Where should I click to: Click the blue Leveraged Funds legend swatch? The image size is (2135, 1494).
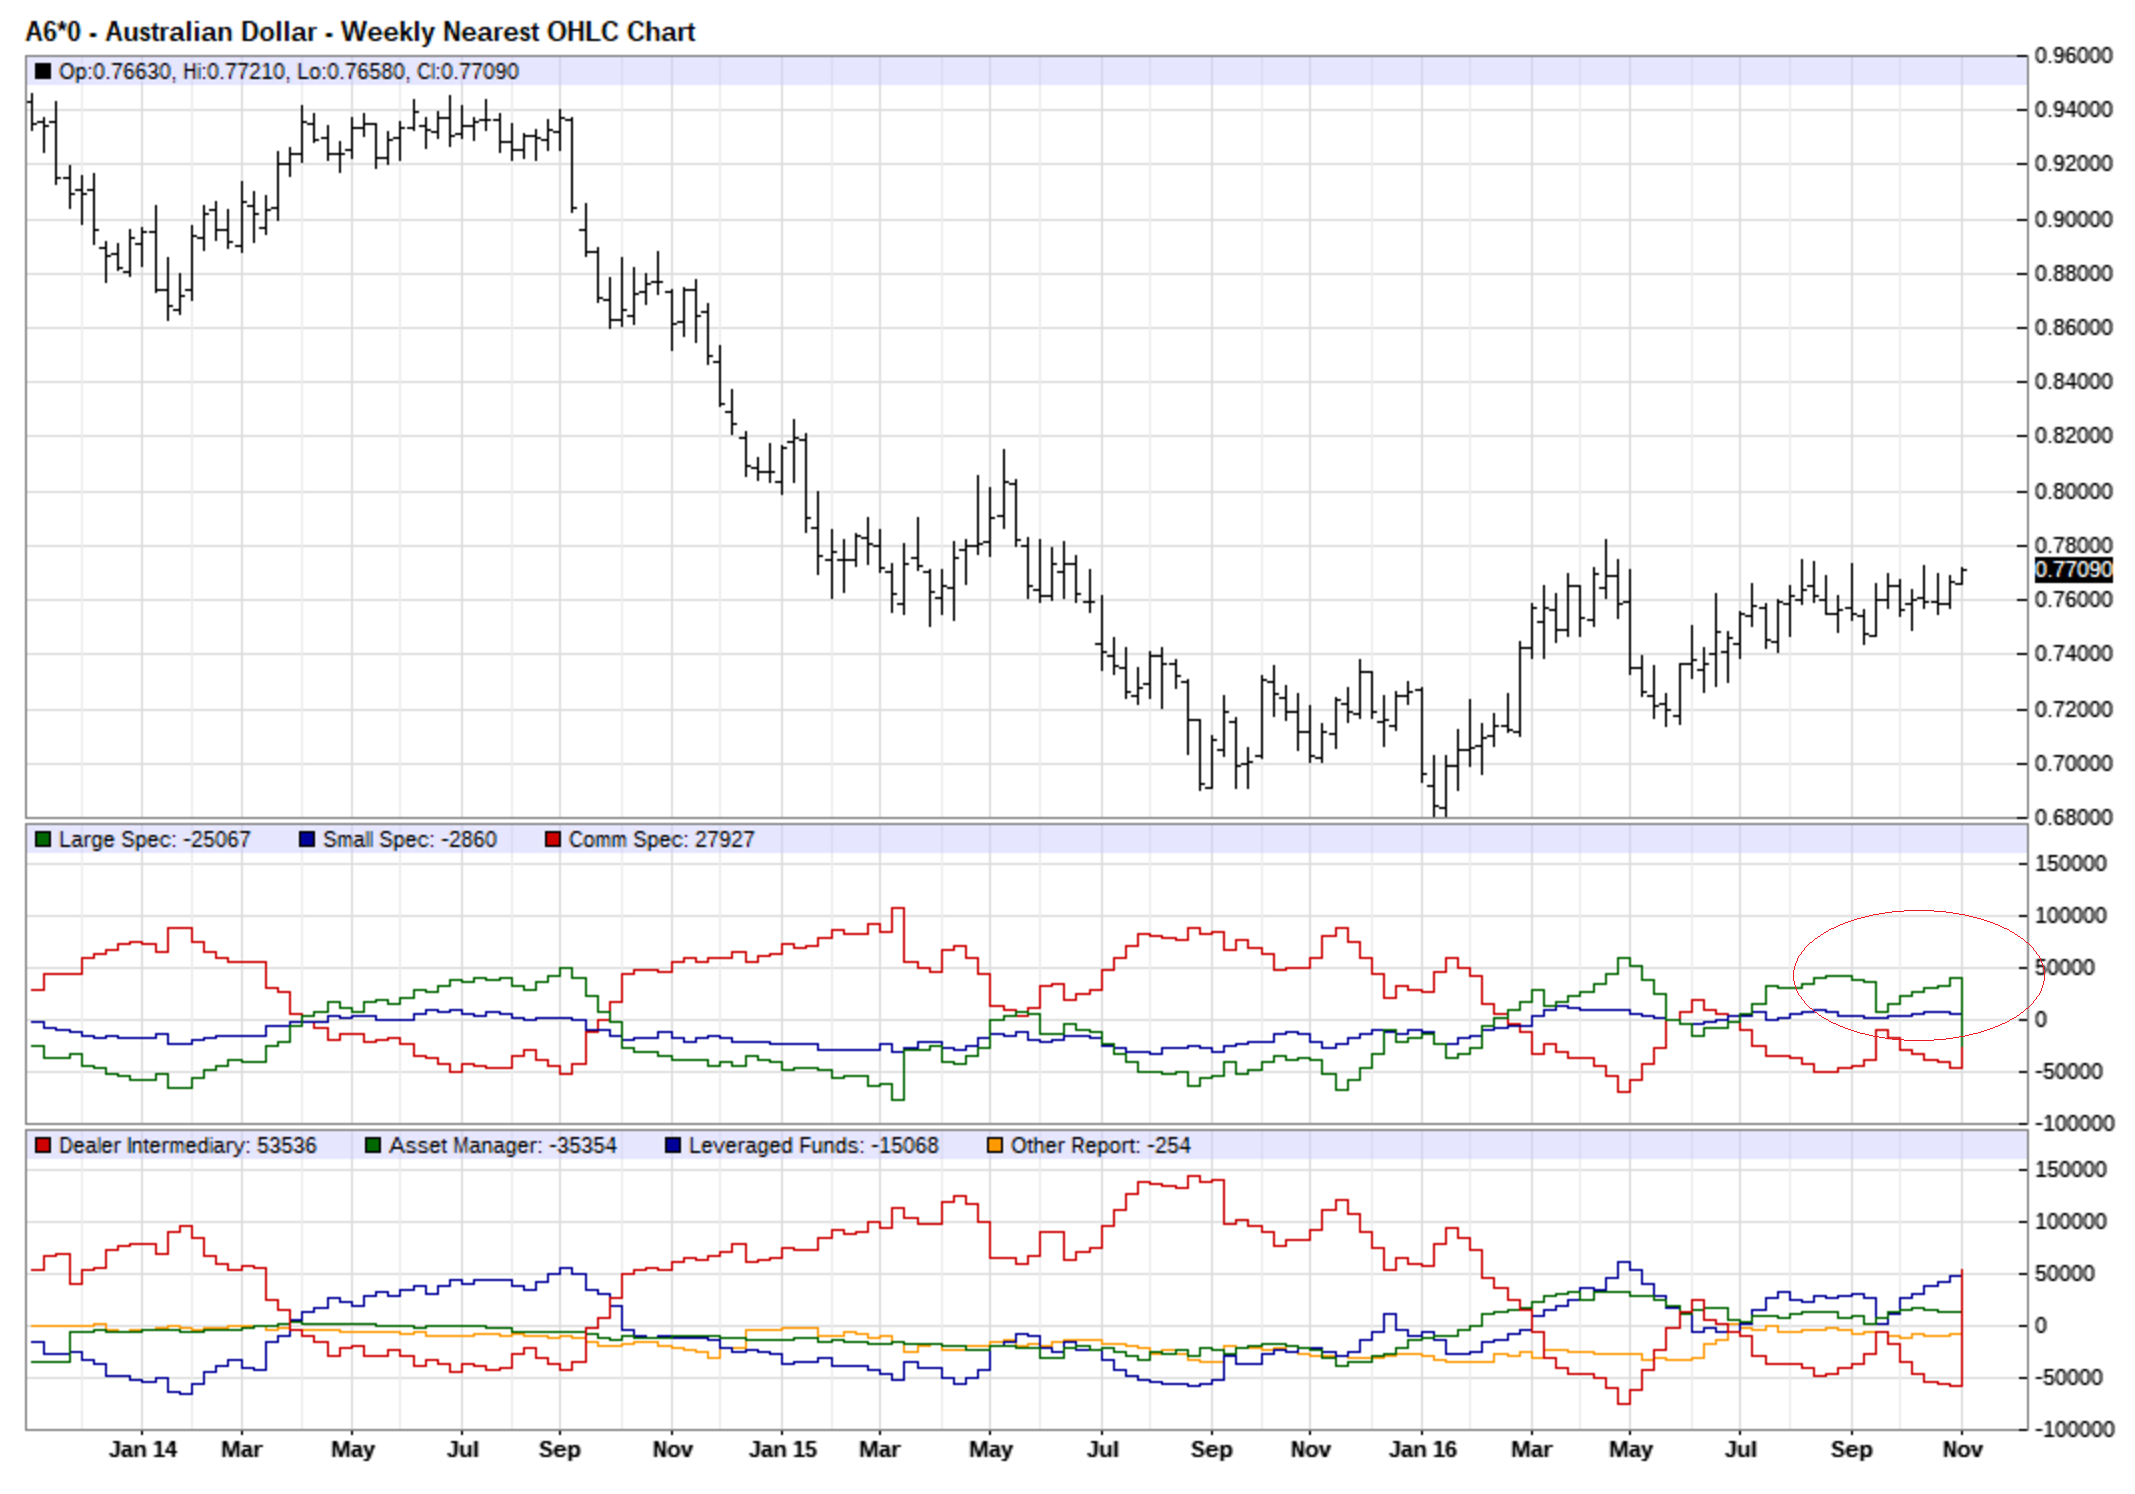[673, 1146]
